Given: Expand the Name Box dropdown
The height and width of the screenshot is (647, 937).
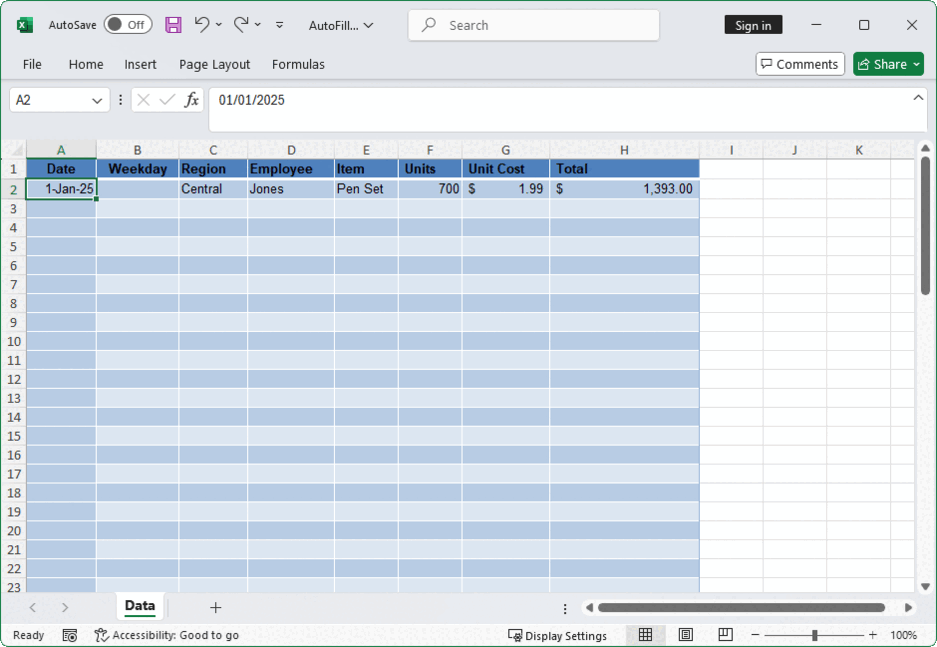Looking at the screenshot, I should point(97,100).
